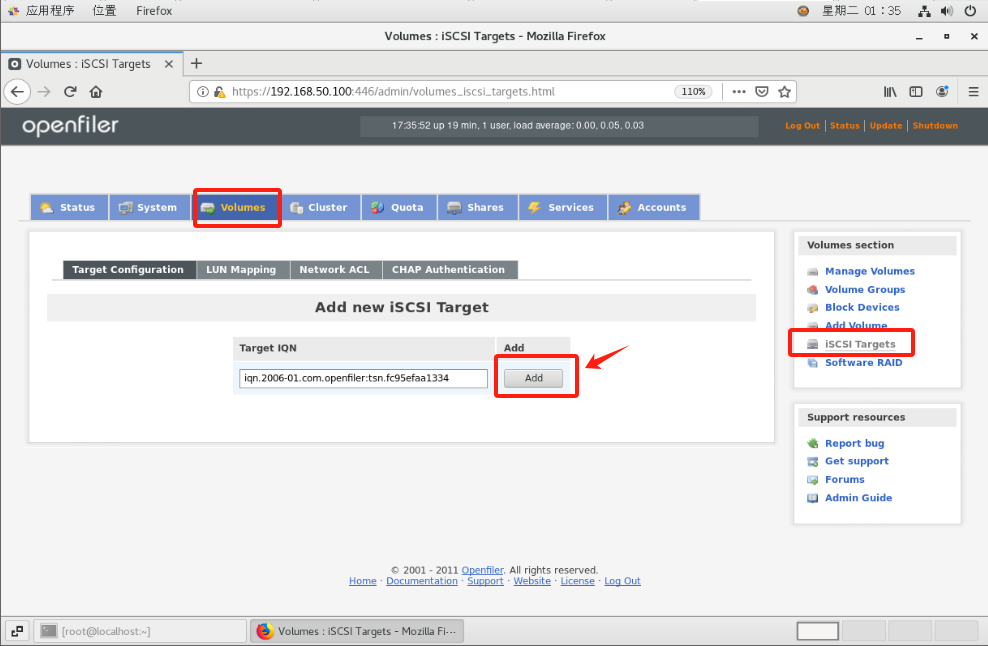The image size is (988, 646).
Task: Open iSCSI Targets sidebar link
Action: coord(860,344)
